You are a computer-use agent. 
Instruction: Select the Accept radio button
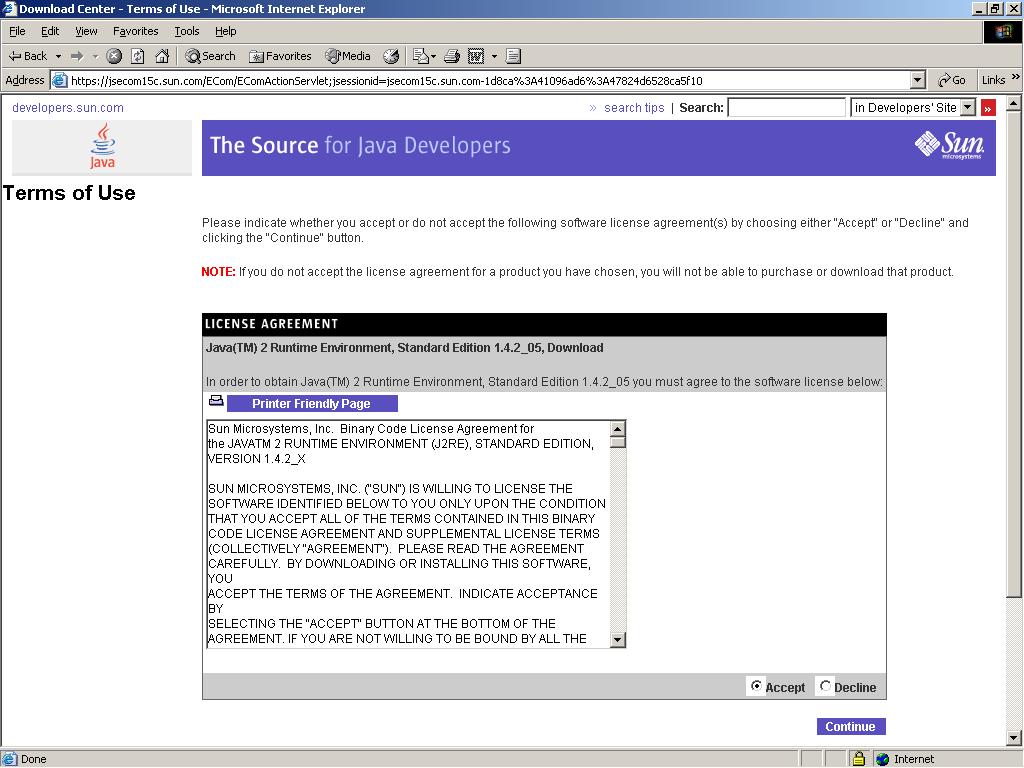point(756,686)
